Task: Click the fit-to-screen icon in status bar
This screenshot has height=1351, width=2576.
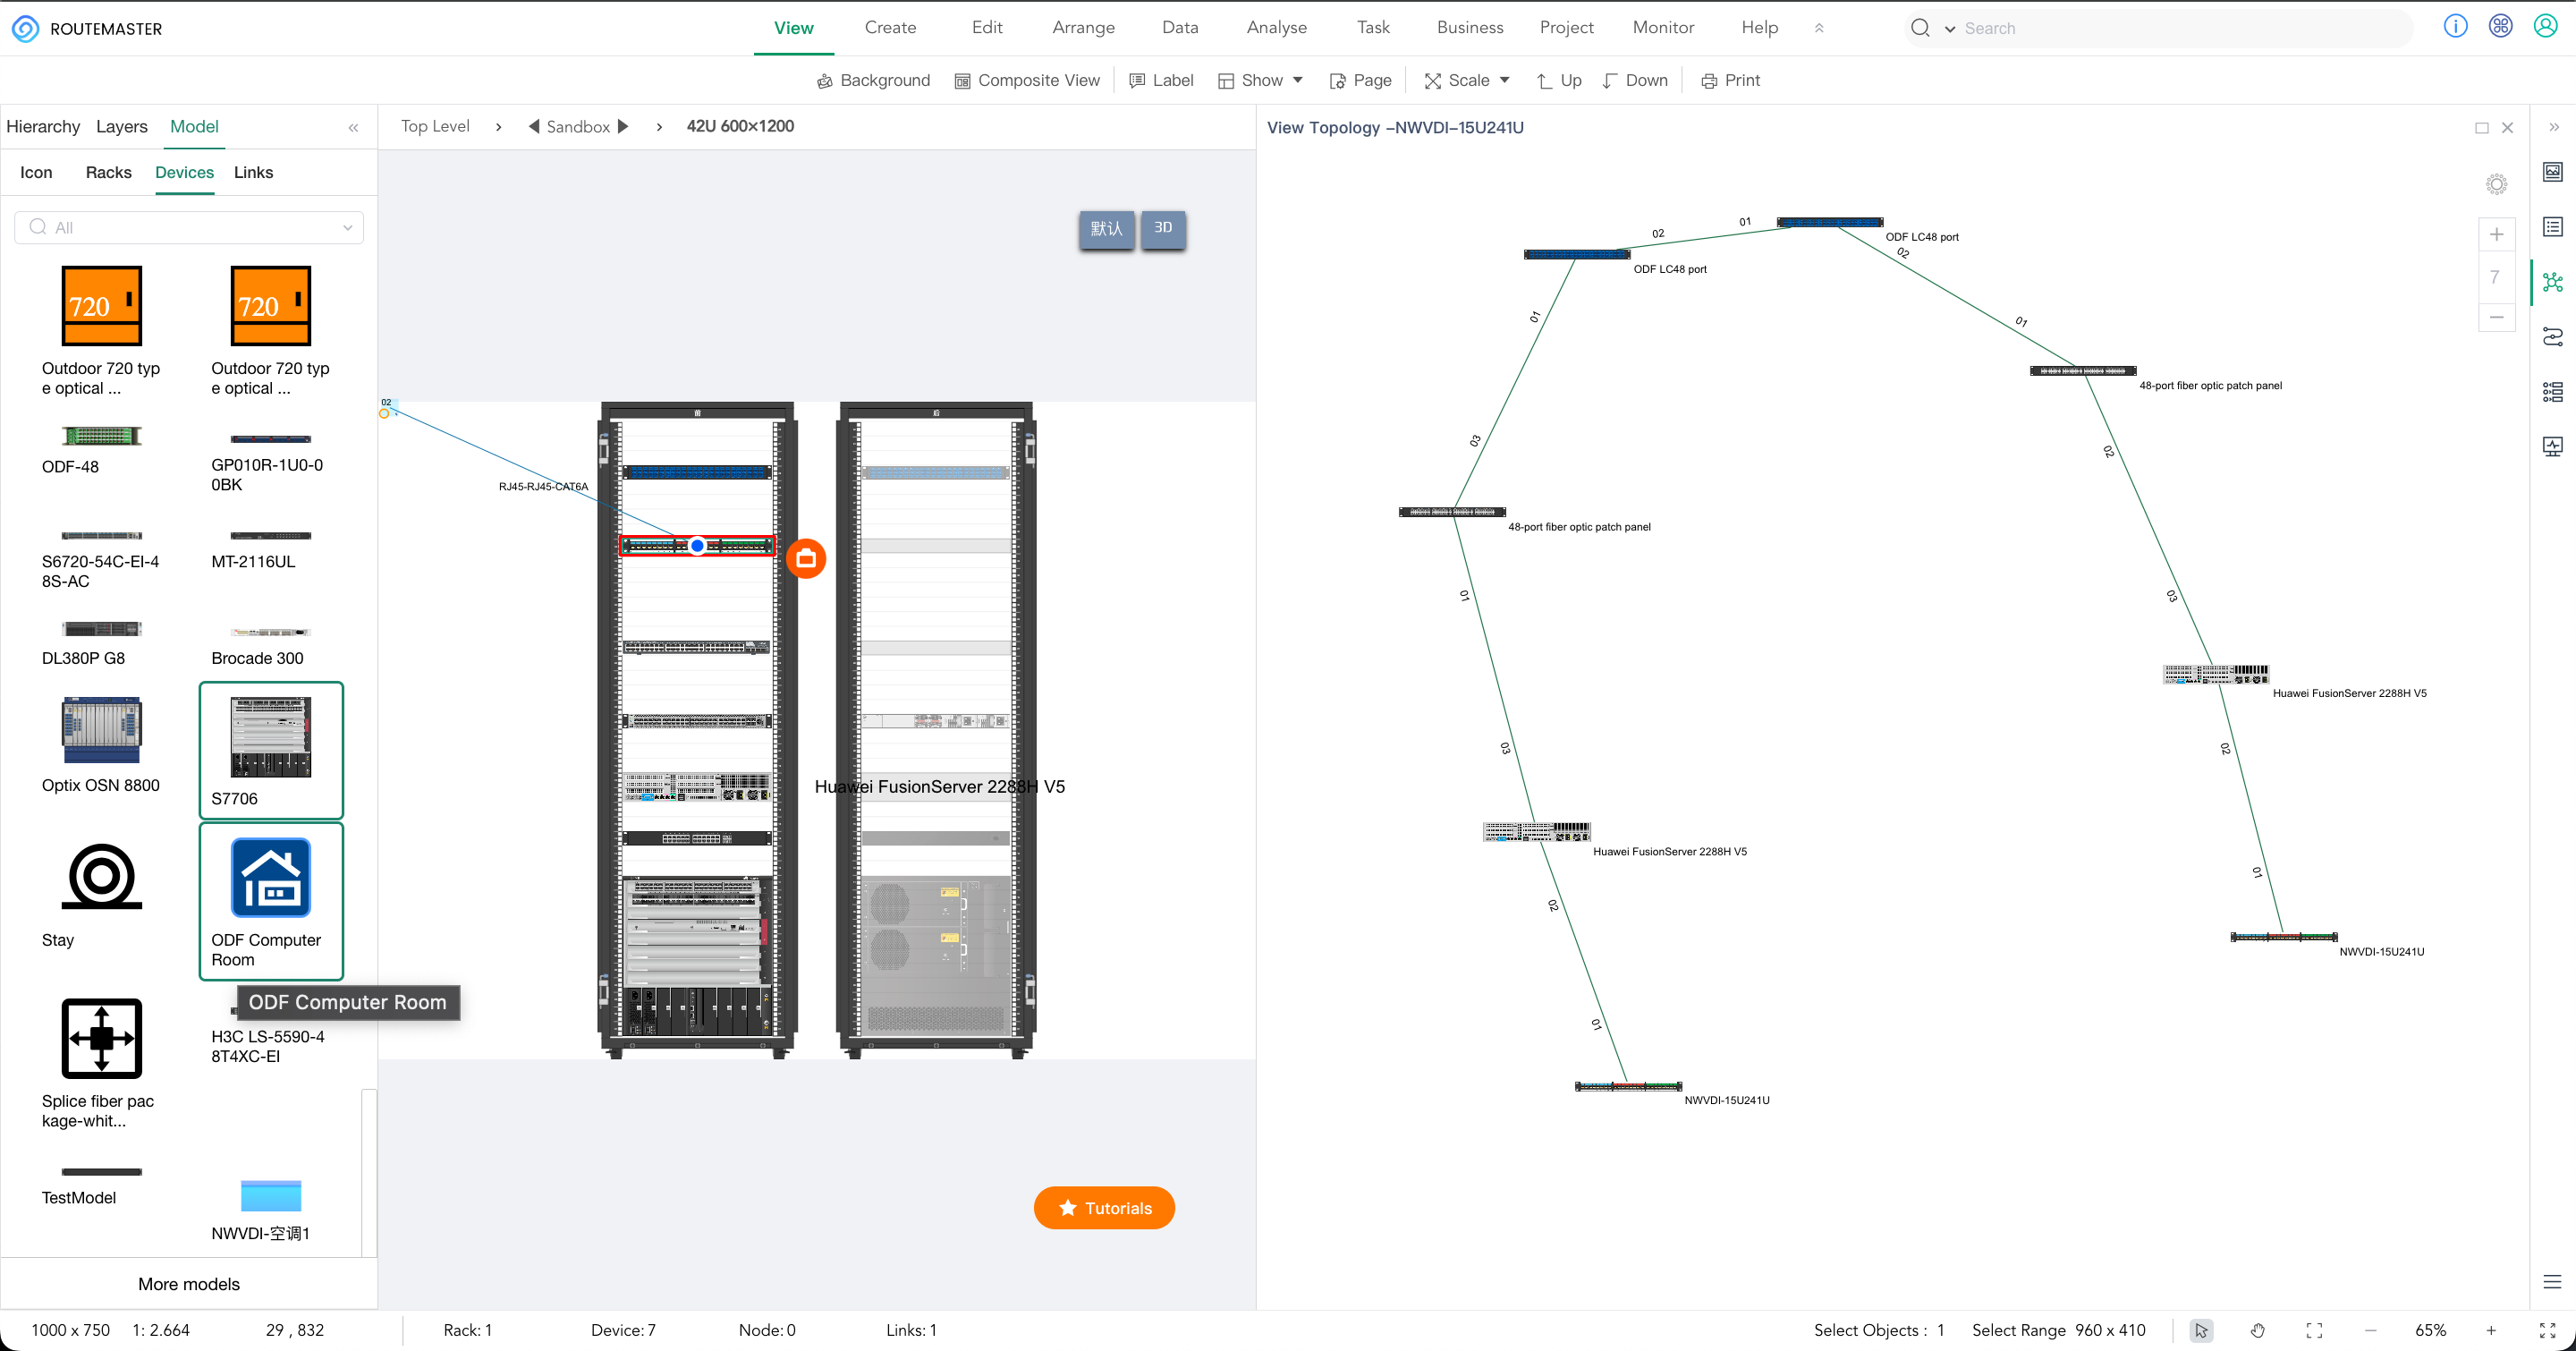Action: pyautogui.click(x=2314, y=1330)
